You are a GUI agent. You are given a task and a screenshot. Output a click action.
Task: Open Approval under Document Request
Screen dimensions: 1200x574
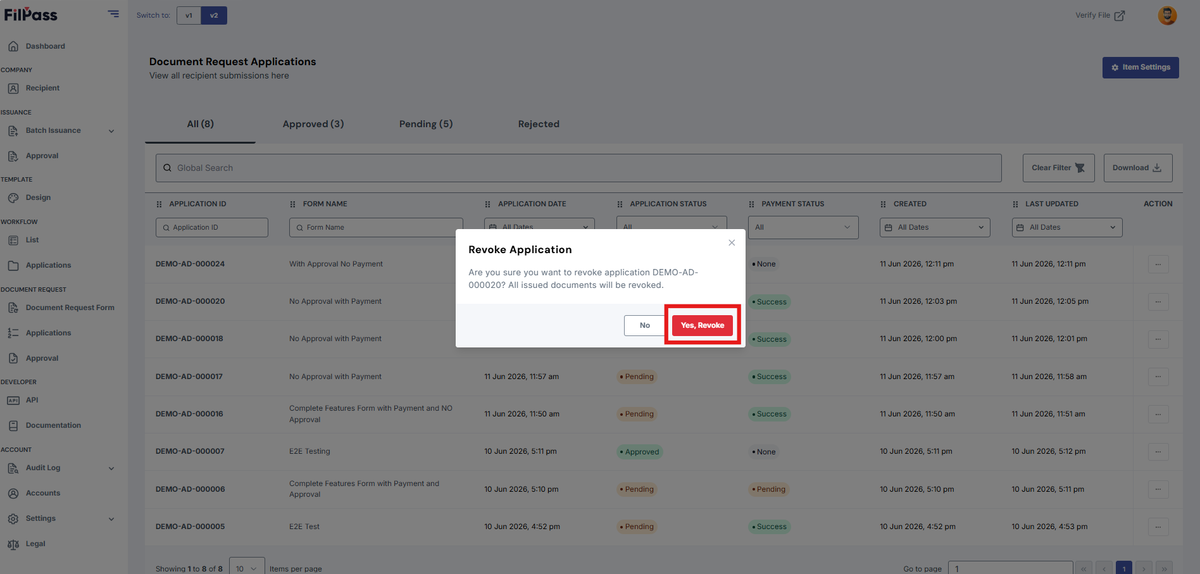pos(42,358)
